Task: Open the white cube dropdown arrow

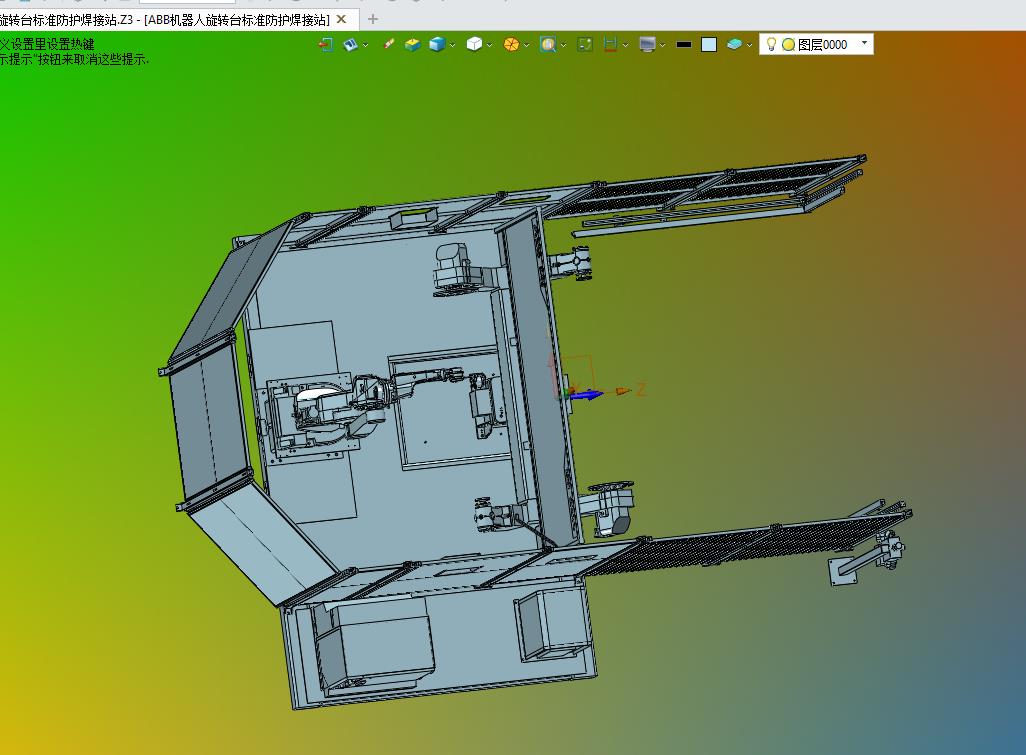Action: [489, 45]
